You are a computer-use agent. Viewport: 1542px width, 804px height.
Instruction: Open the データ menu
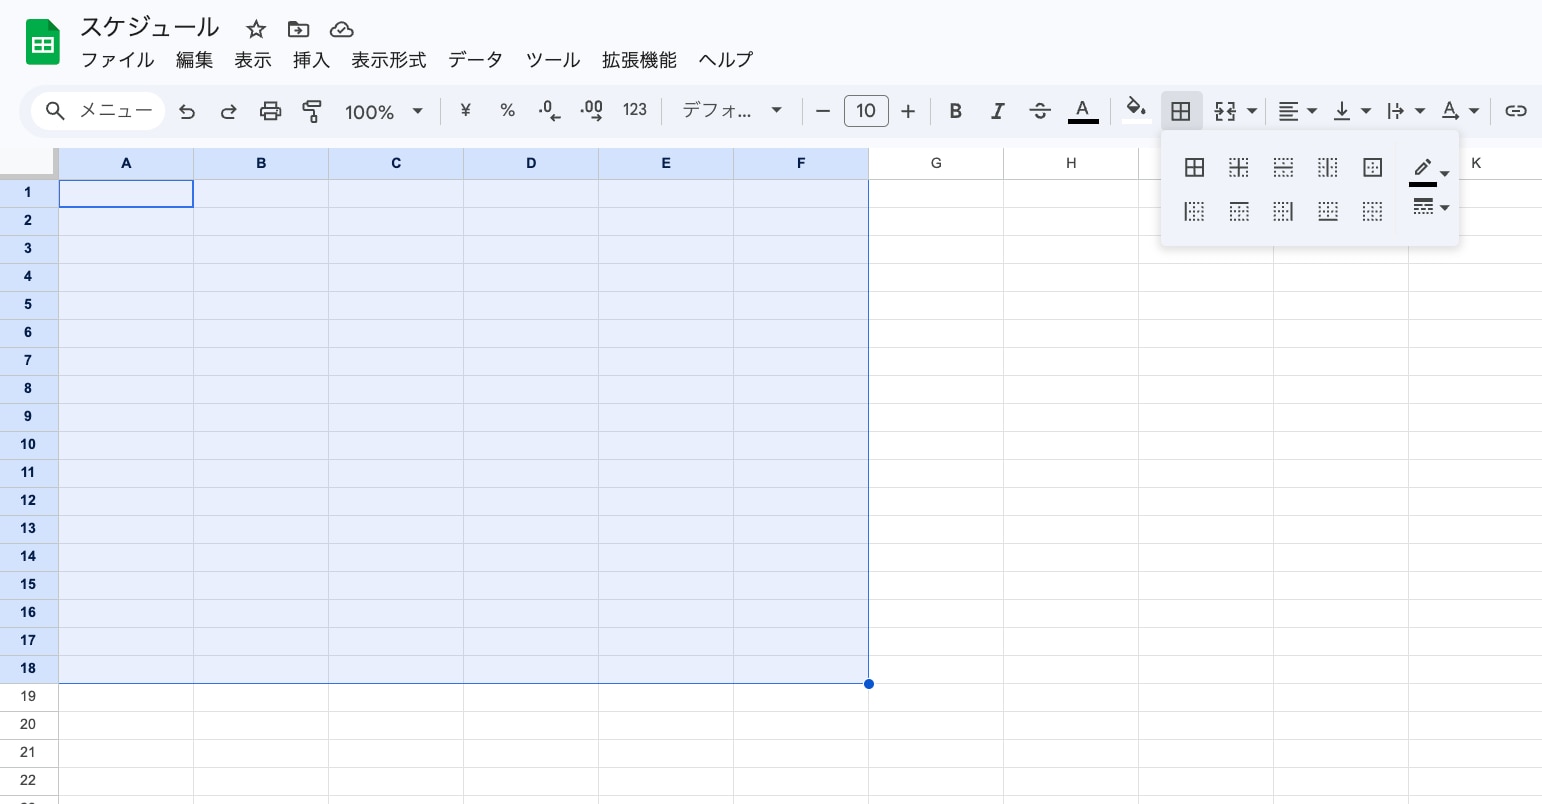pyautogui.click(x=475, y=60)
